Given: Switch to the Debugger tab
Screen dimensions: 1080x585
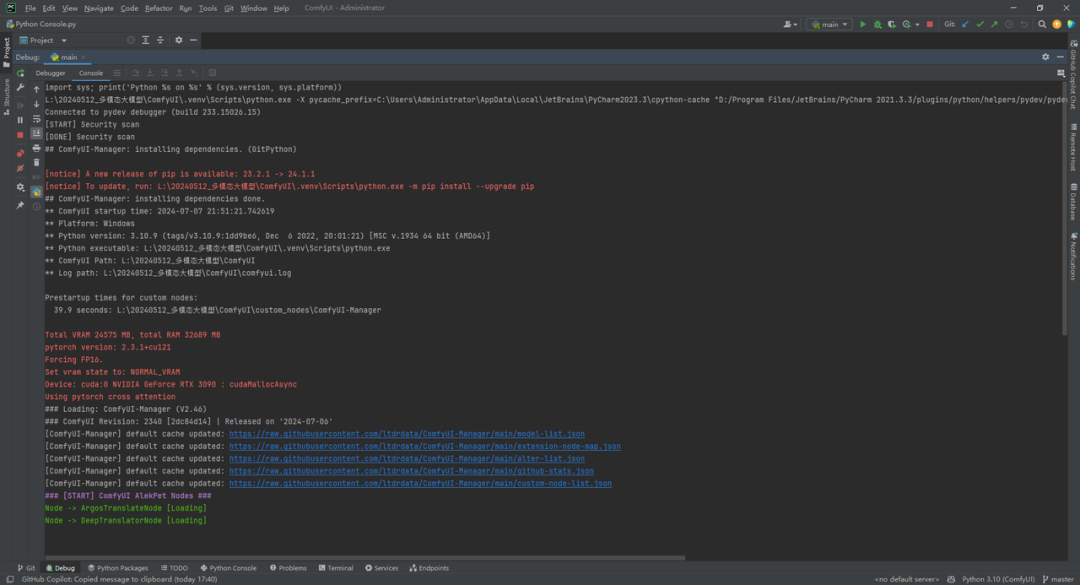Looking at the screenshot, I should 50,73.
